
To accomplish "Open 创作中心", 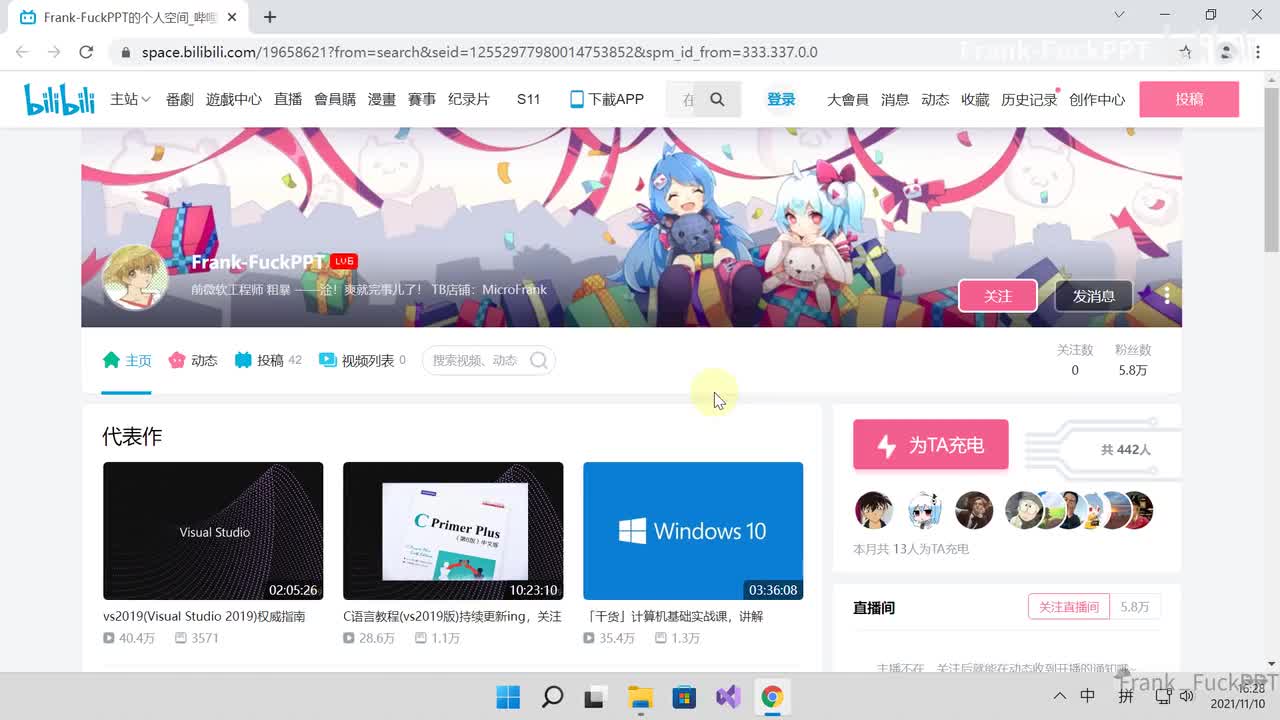I will click(x=1097, y=99).
